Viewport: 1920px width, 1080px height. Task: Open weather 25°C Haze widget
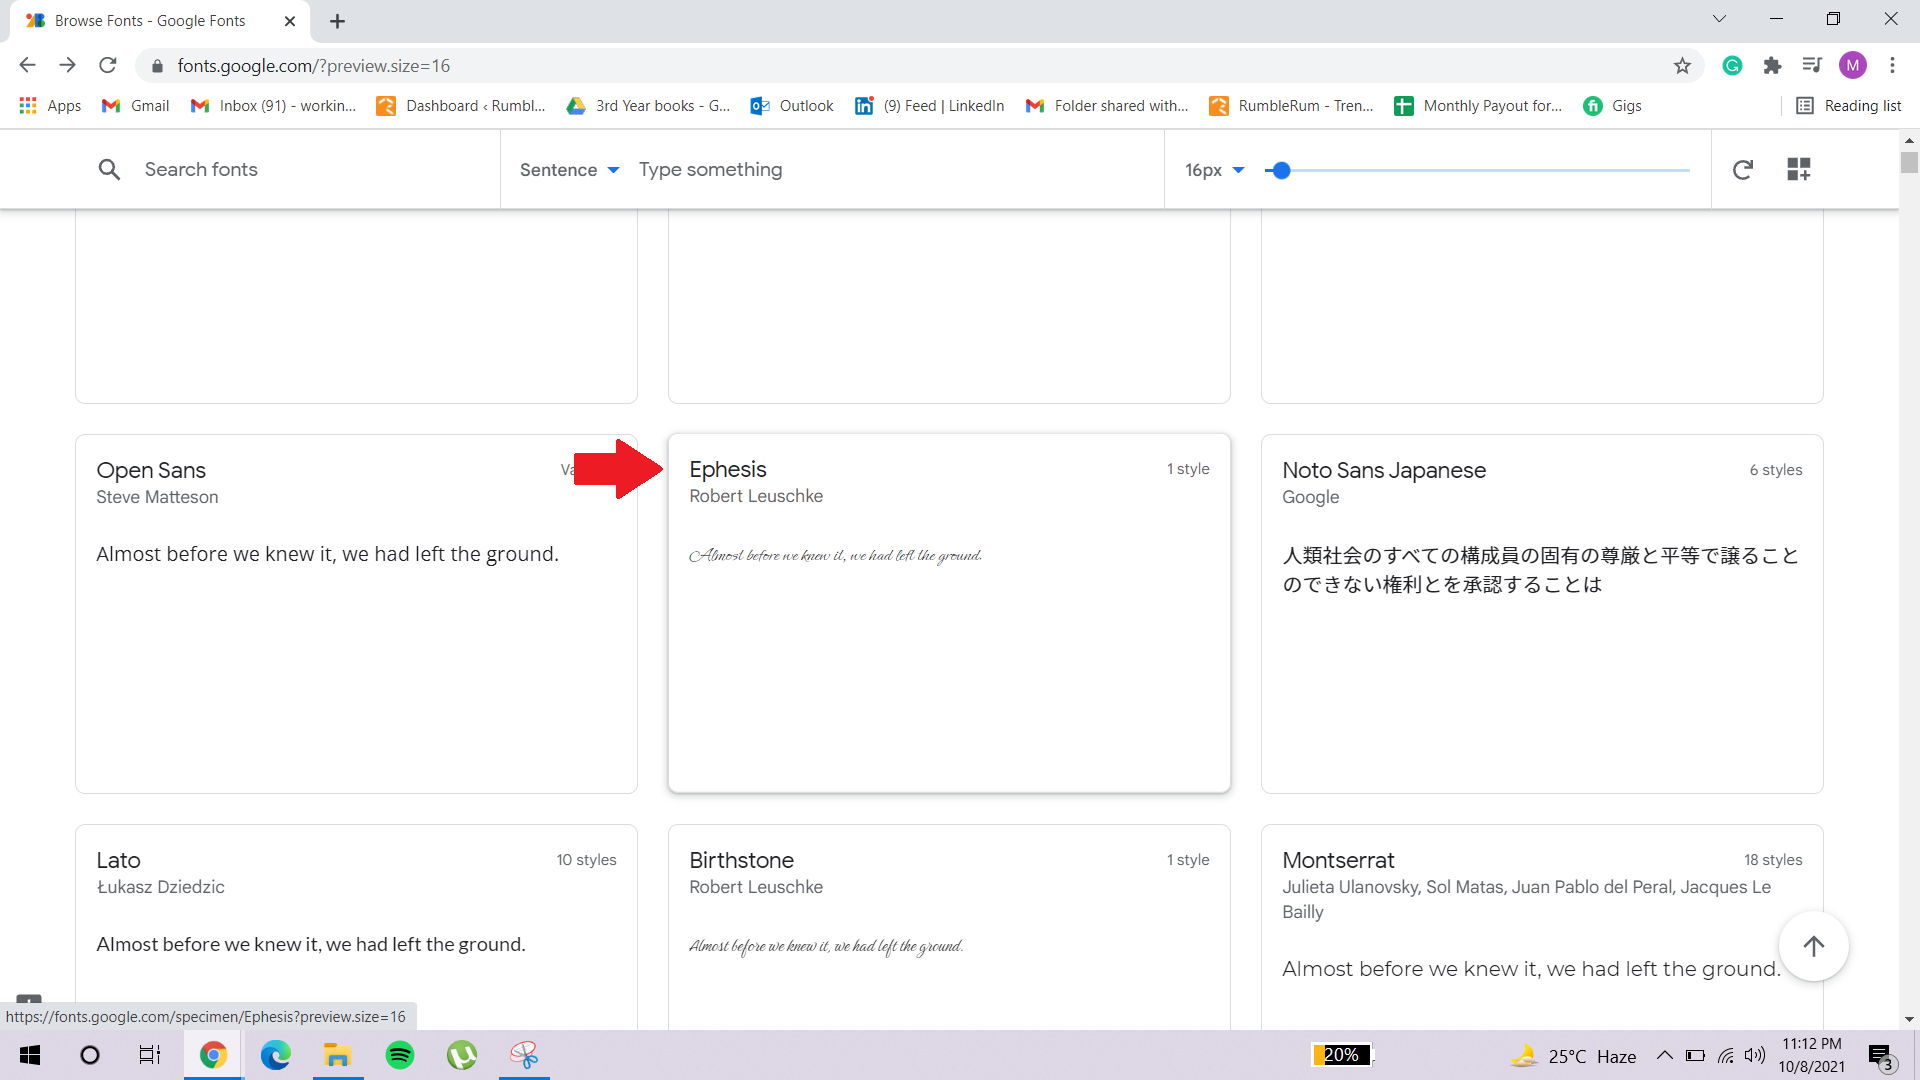[1572, 1056]
